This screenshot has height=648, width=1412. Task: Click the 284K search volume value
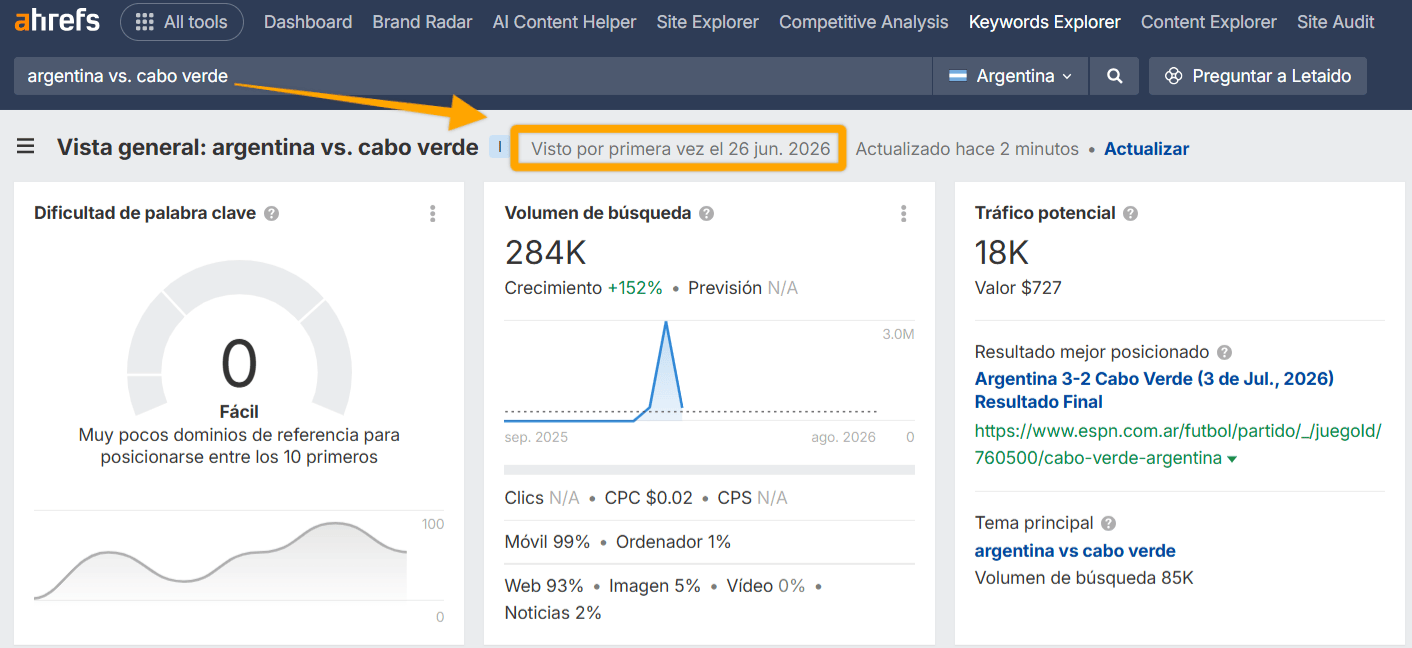545,252
